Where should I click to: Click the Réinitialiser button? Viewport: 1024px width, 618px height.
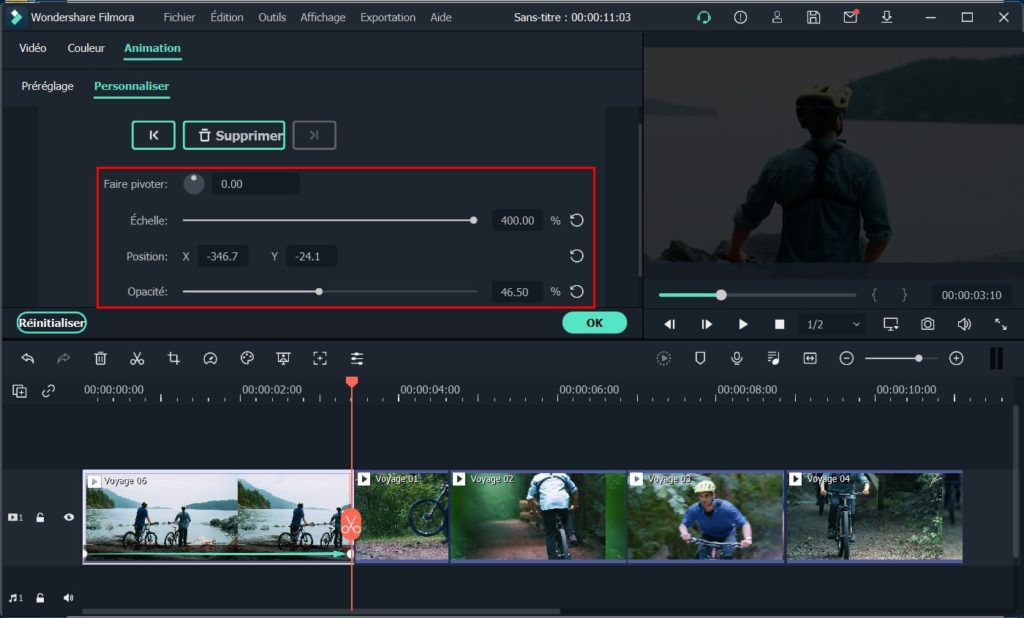[52, 323]
